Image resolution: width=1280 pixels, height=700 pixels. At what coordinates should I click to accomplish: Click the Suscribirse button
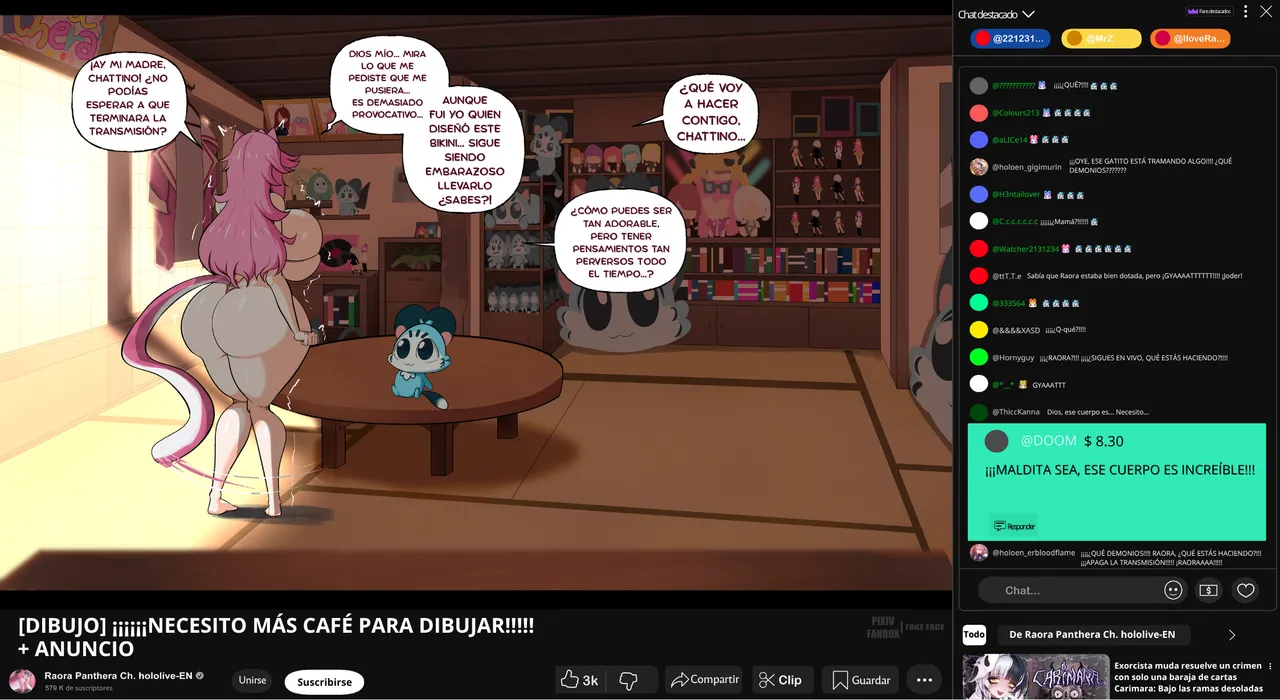pos(324,681)
